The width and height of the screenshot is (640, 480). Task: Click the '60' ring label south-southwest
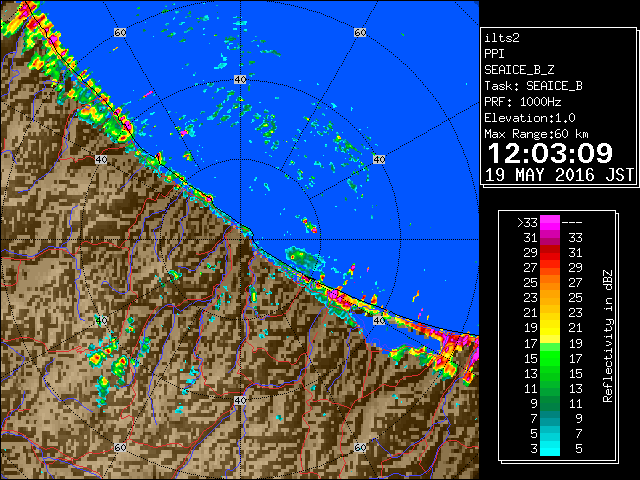pyautogui.click(x=120, y=448)
